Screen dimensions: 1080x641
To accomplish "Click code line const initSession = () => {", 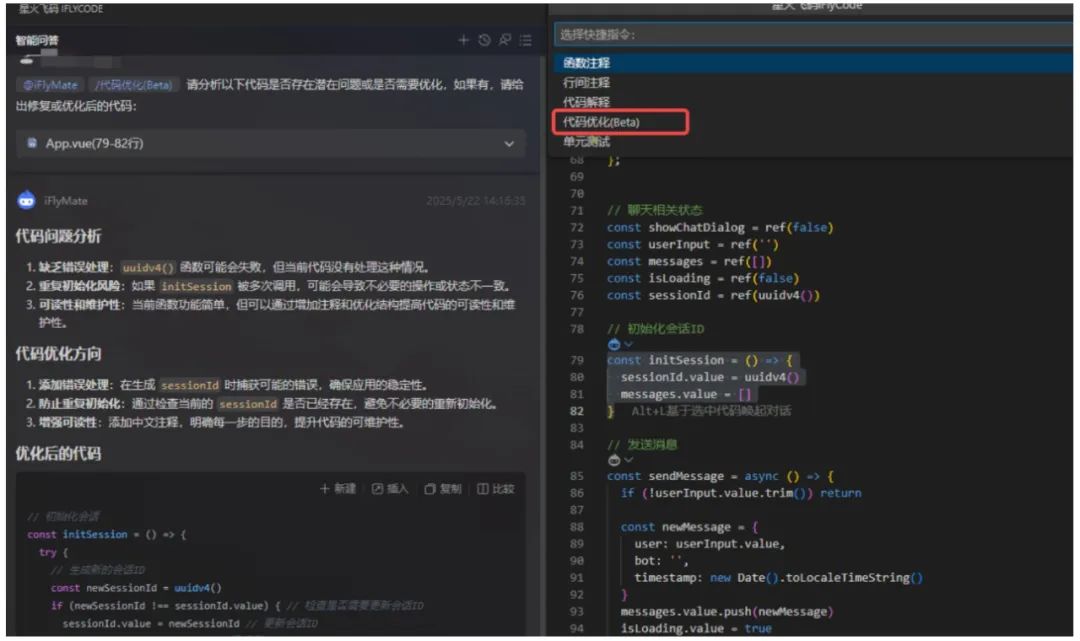I will point(699,360).
